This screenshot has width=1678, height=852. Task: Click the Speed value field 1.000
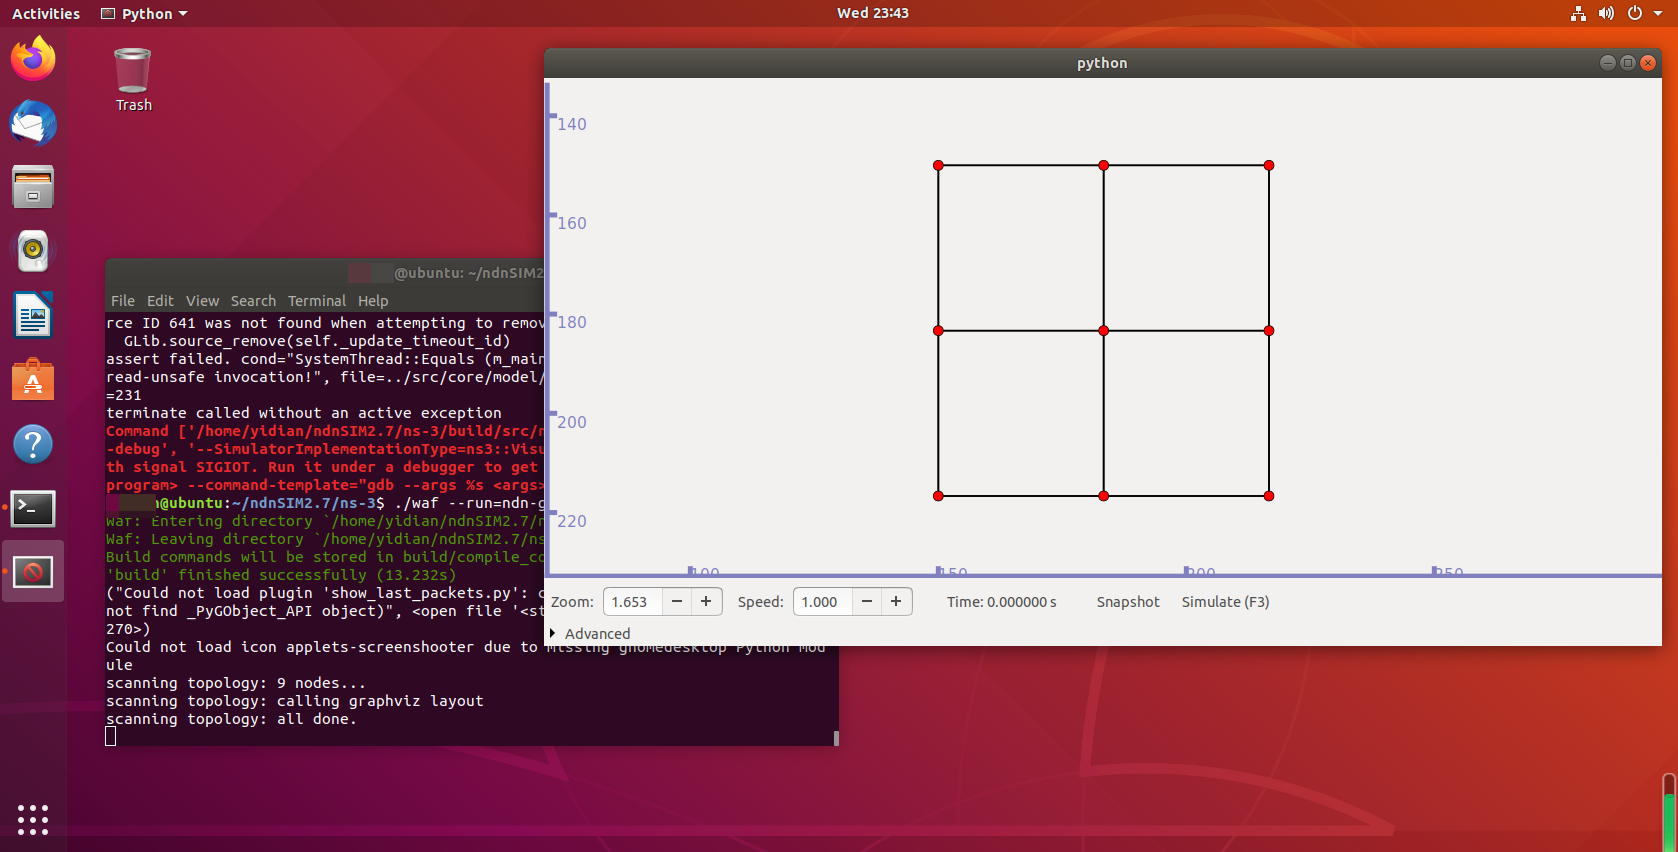pos(823,602)
